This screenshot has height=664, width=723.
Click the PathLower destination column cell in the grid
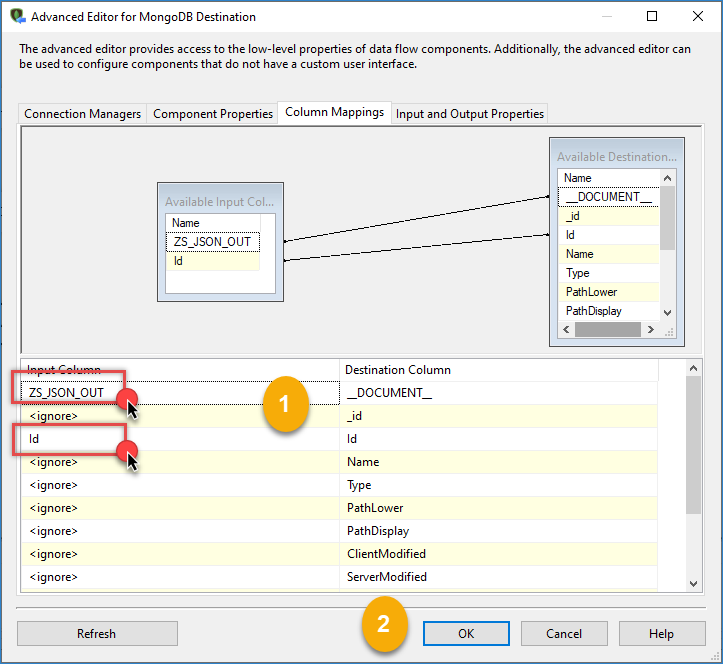point(498,508)
